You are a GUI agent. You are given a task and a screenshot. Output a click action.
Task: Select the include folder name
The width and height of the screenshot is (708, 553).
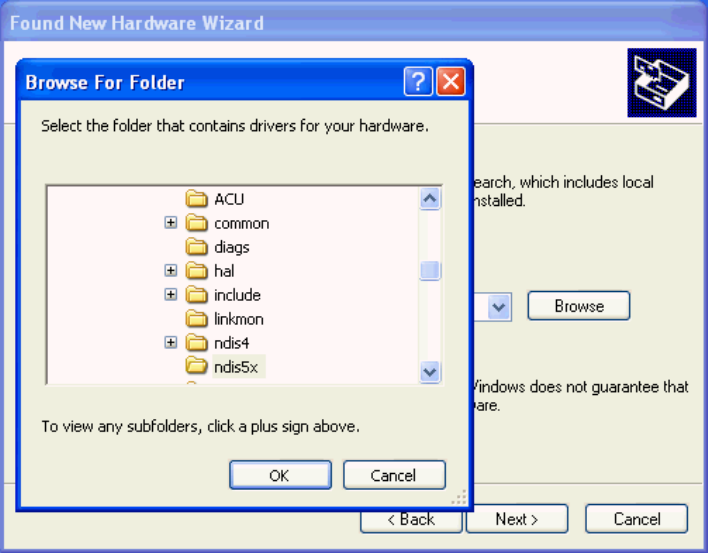point(237,295)
